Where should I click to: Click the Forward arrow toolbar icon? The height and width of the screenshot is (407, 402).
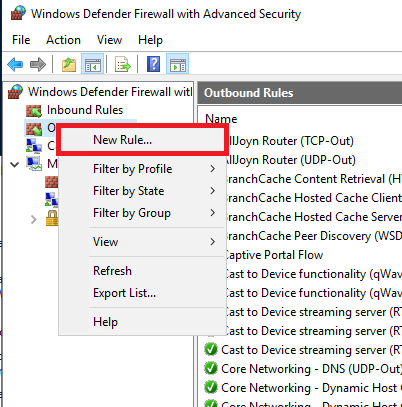(x=38, y=64)
